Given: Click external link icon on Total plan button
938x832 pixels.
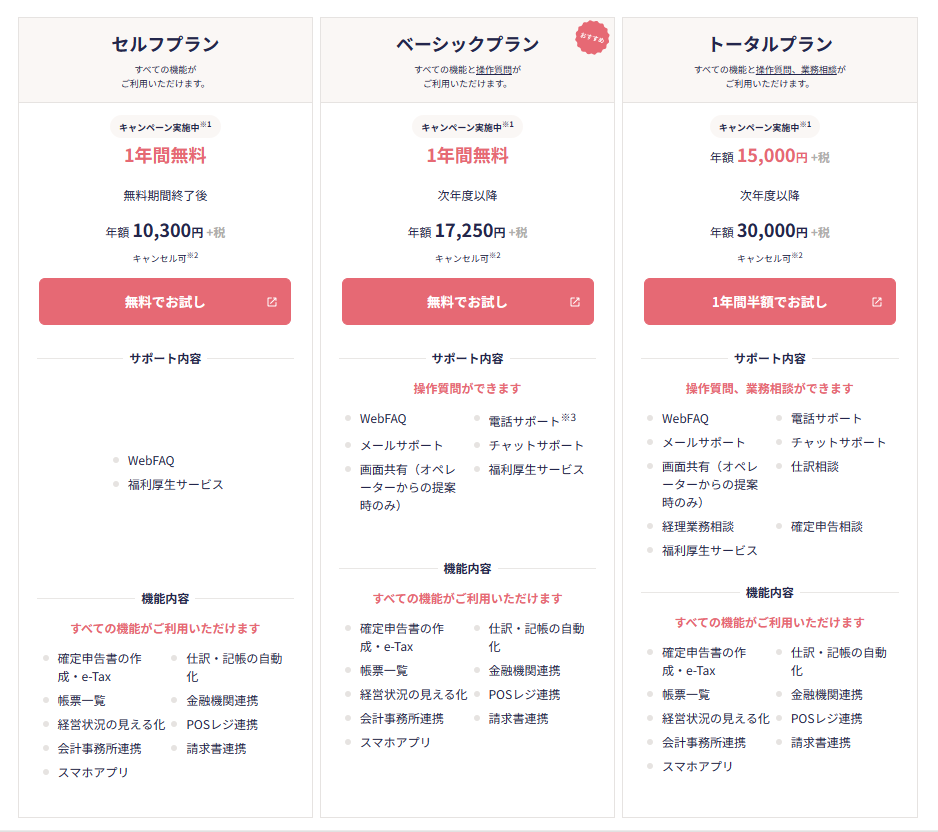Looking at the screenshot, I should coord(877,302).
